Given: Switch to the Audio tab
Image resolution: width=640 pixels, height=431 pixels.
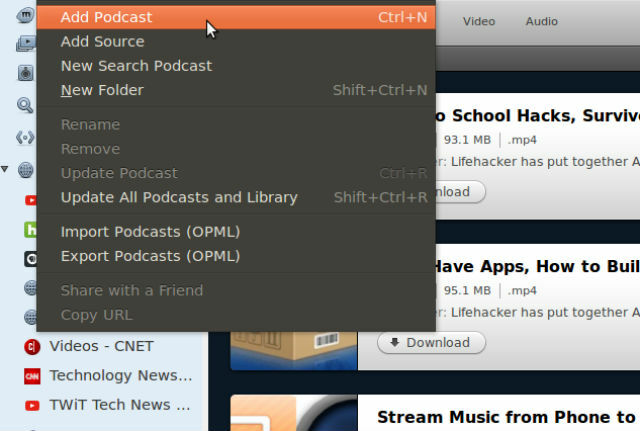Looking at the screenshot, I should (541, 21).
